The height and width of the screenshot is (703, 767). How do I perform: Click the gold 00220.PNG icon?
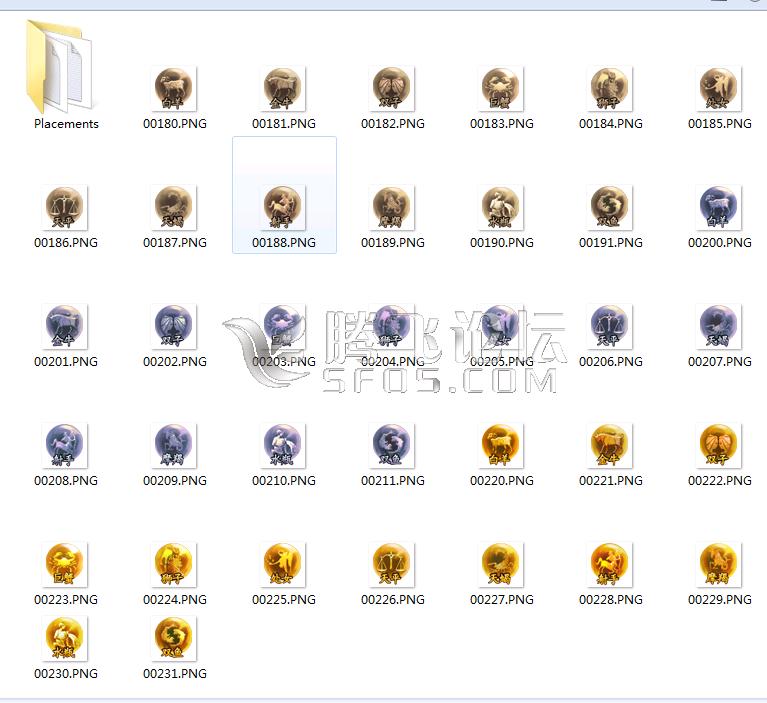tap(502, 446)
